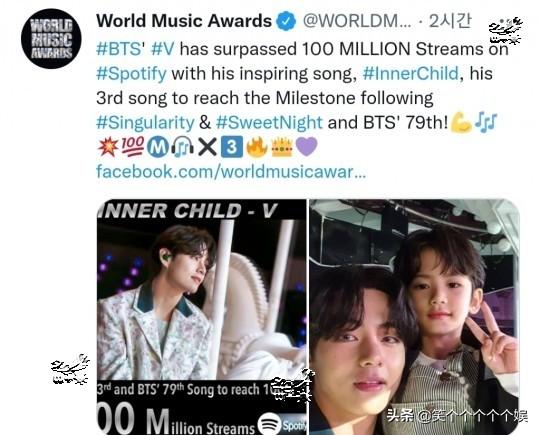This screenshot has height=435, width=540.
Task: Click the Spotify logo in the banner
Action: tap(269, 424)
